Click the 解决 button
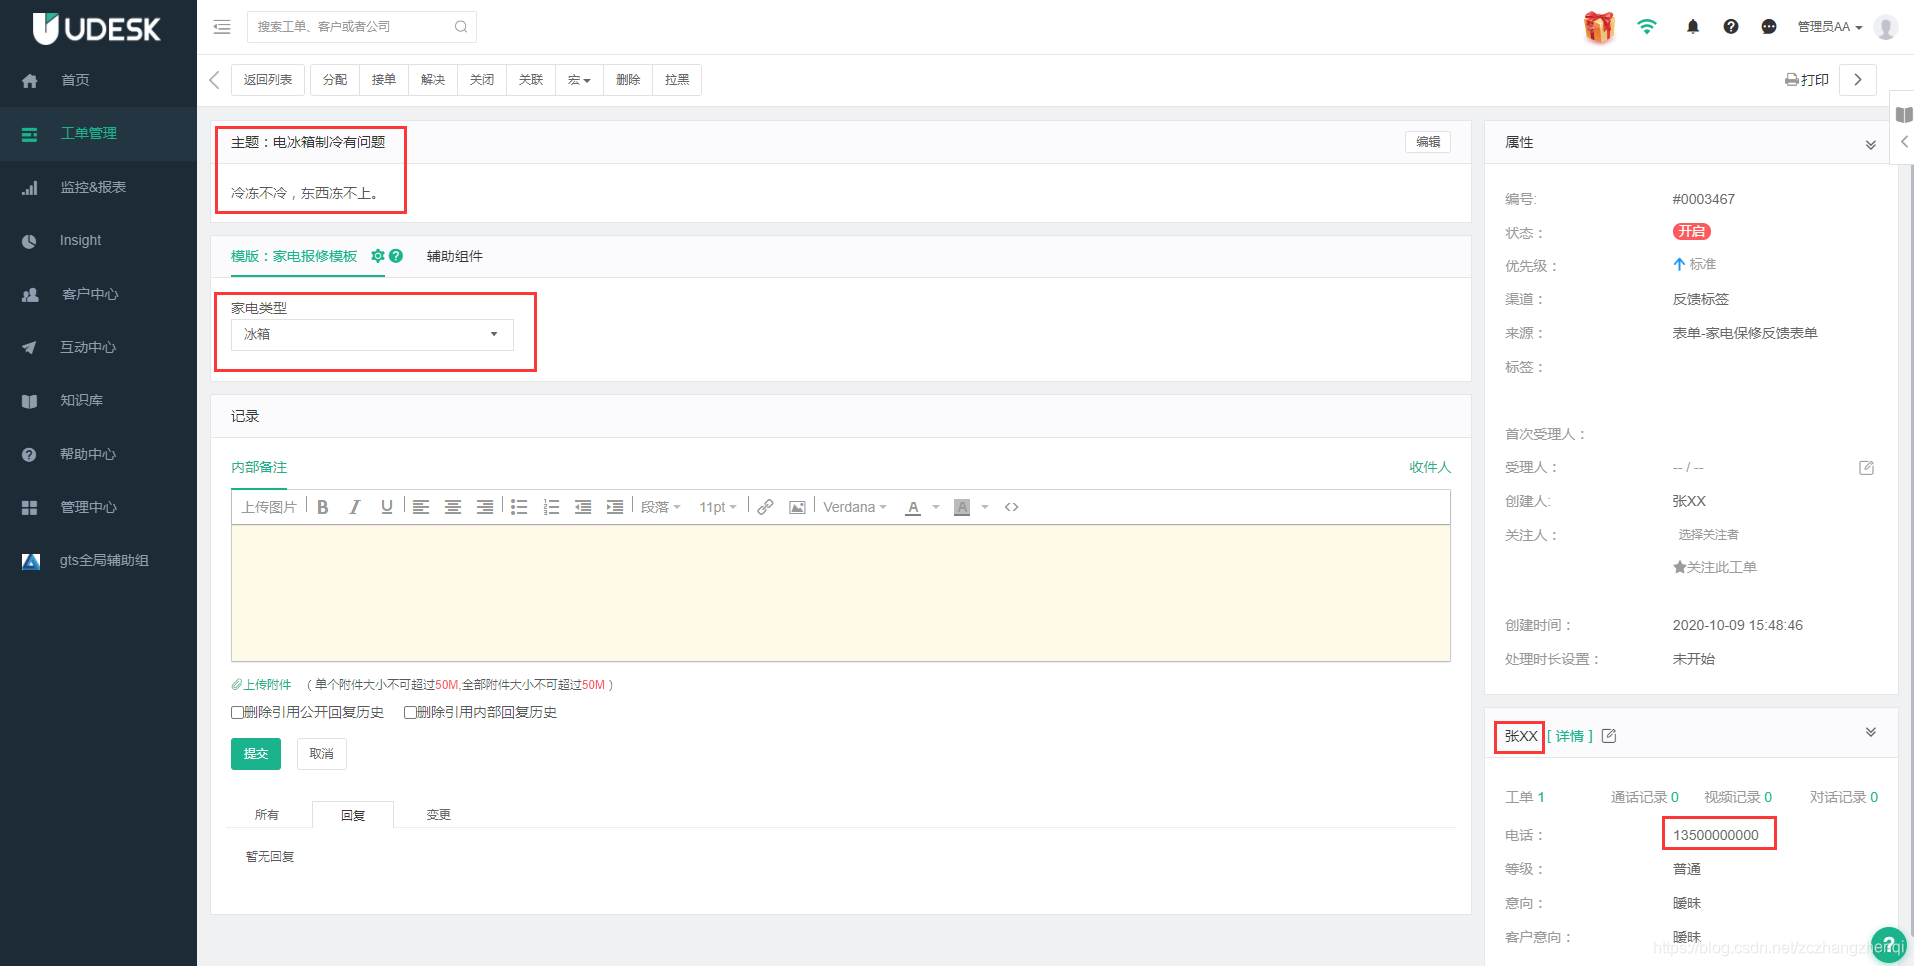The width and height of the screenshot is (1914, 966). tap(433, 80)
